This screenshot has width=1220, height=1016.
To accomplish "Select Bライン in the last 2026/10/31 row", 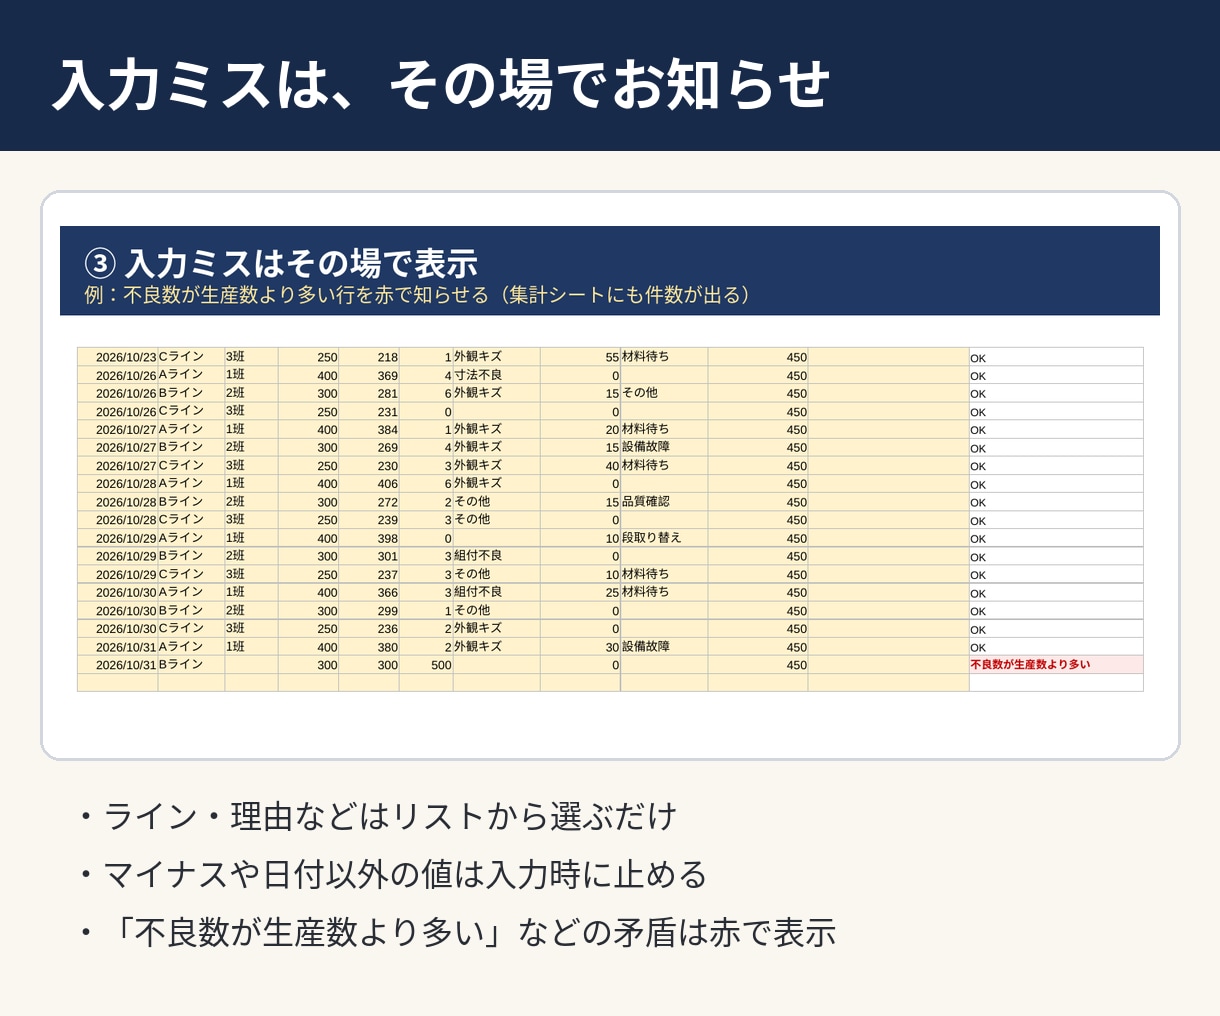I will [x=191, y=664].
